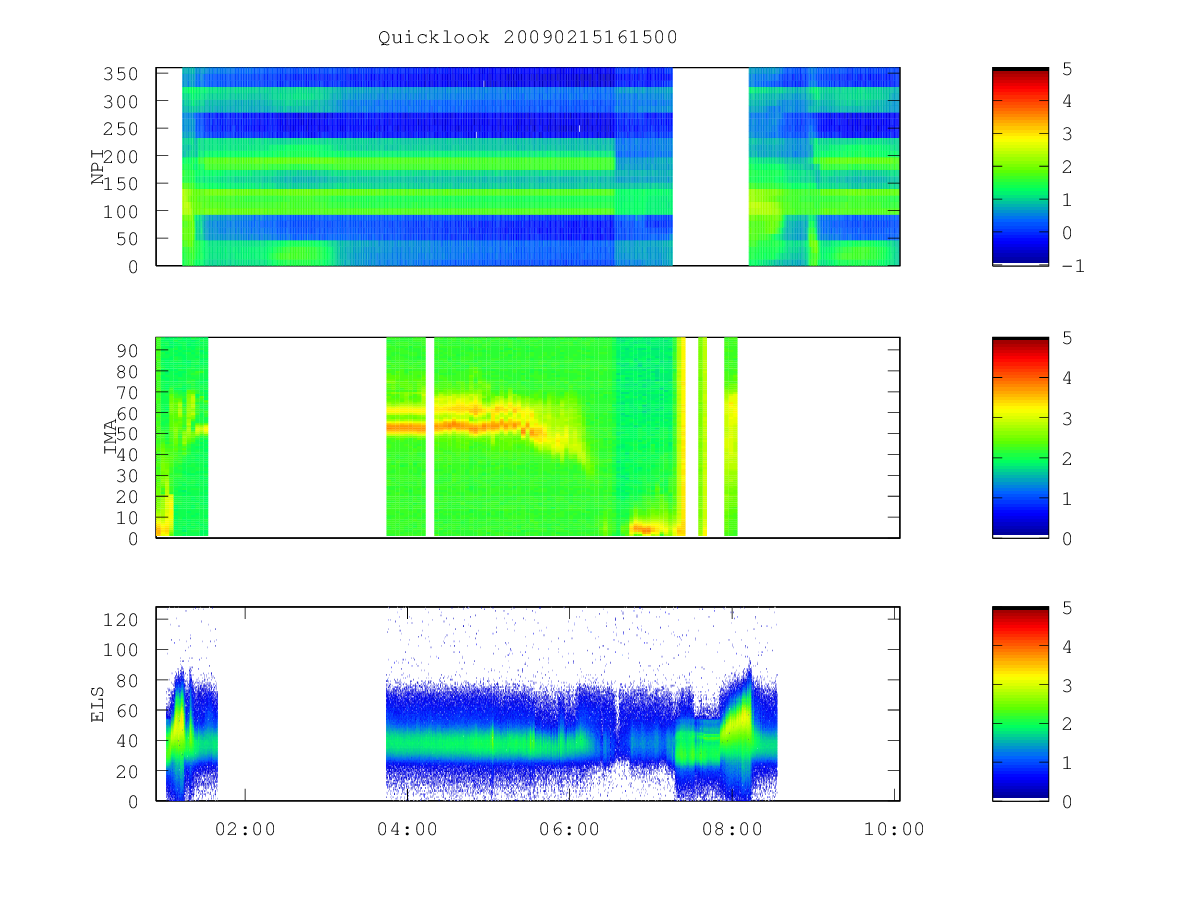Click the 70 tick on IMA axis
The height and width of the screenshot is (900, 1200).
tap(129, 392)
